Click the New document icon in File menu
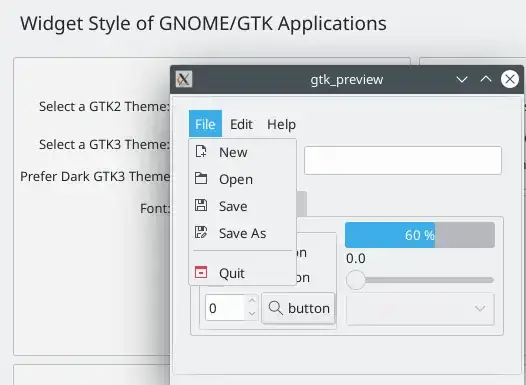 (x=201, y=152)
